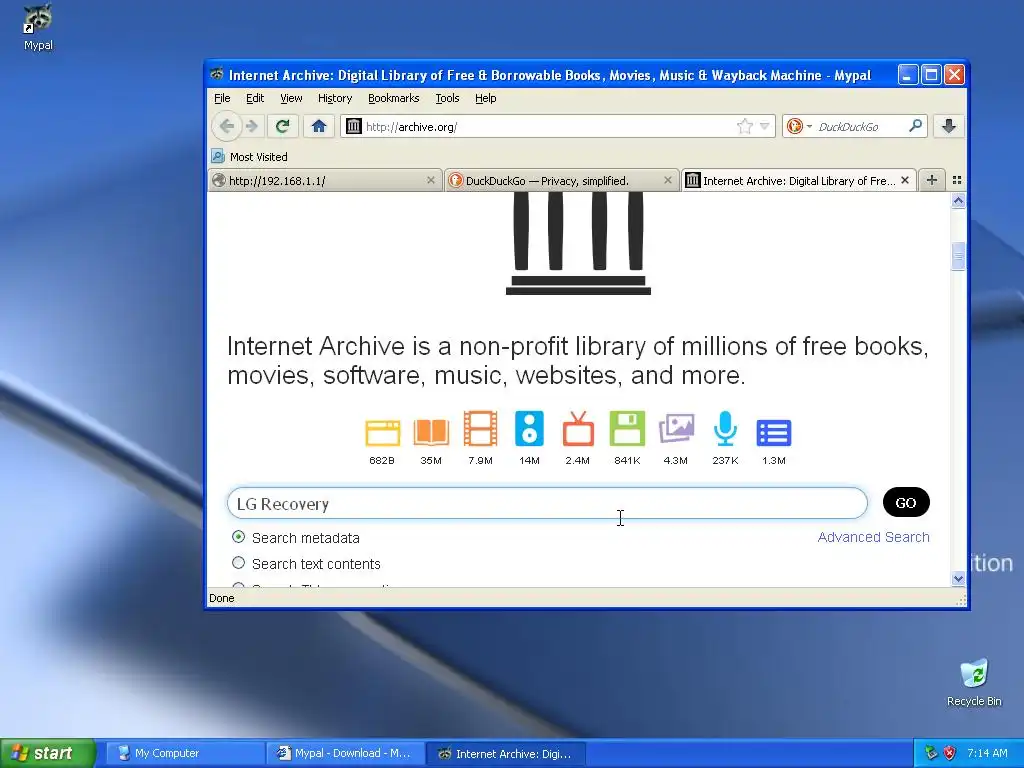Open the Concerts microphone icon (237K)
The width and height of the screenshot is (1024, 768).
pyautogui.click(x=725, y=429)
